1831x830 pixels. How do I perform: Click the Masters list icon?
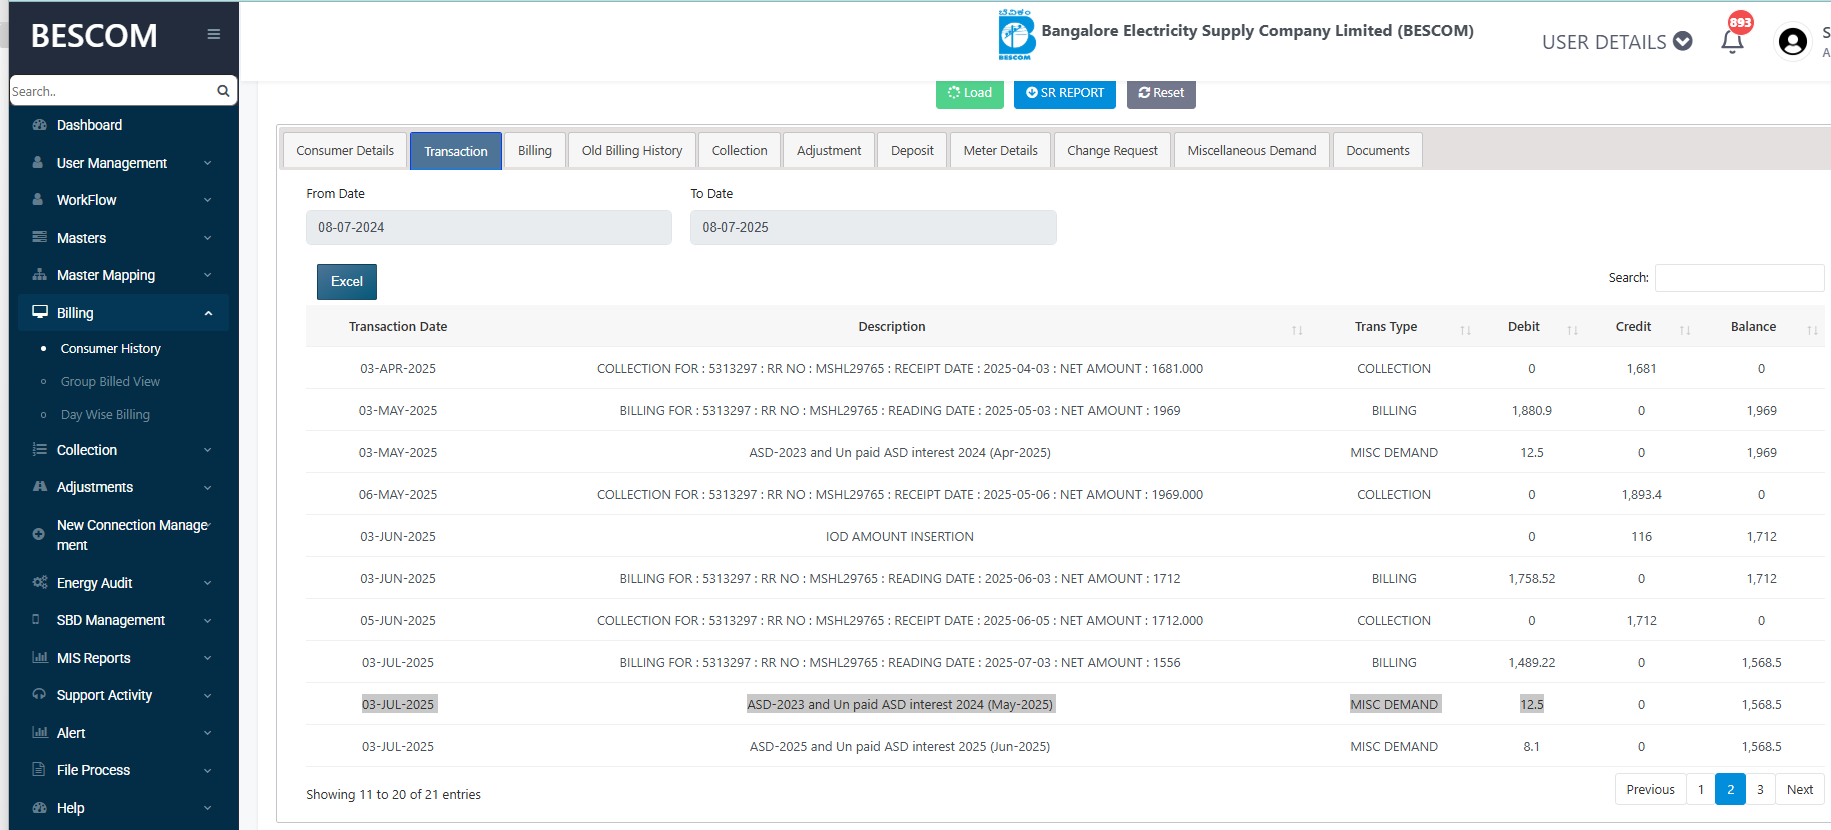coord(40,237)
